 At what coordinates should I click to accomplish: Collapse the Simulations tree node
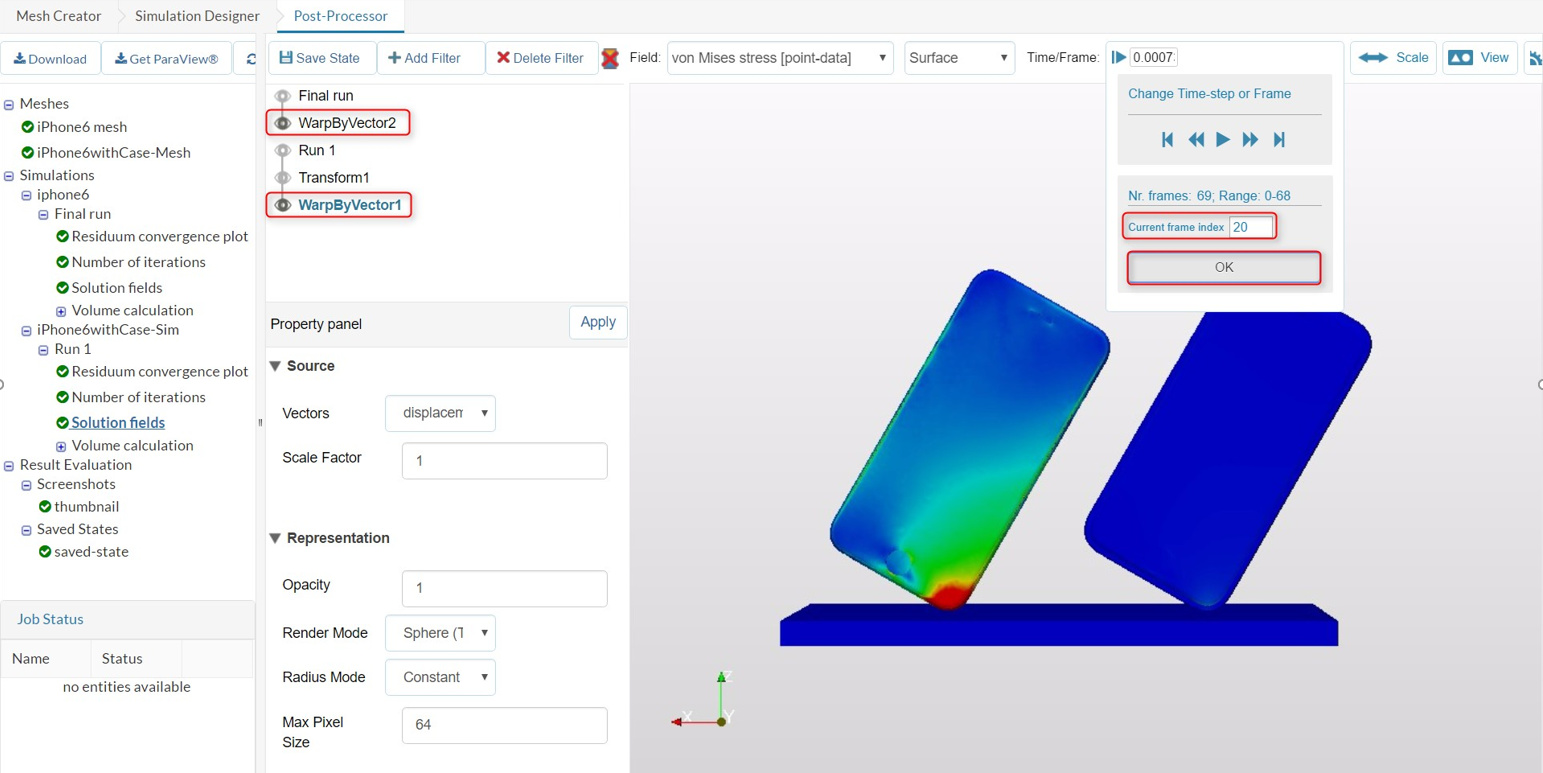(9, 176)
